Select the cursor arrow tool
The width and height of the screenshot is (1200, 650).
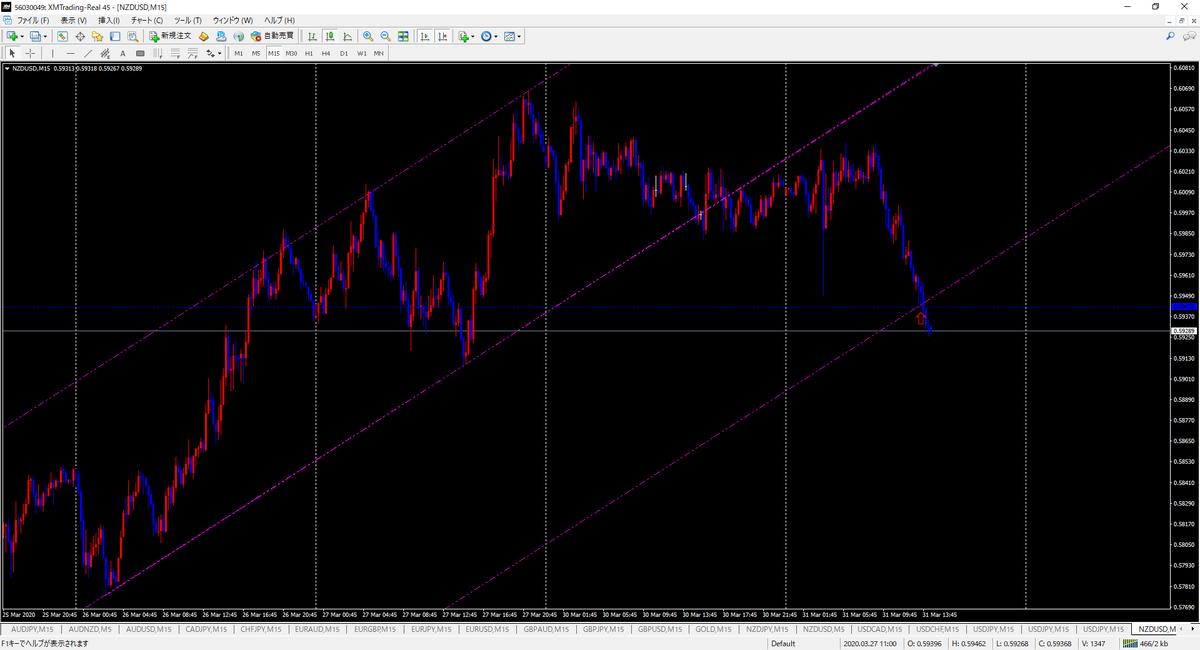point(12,53)
